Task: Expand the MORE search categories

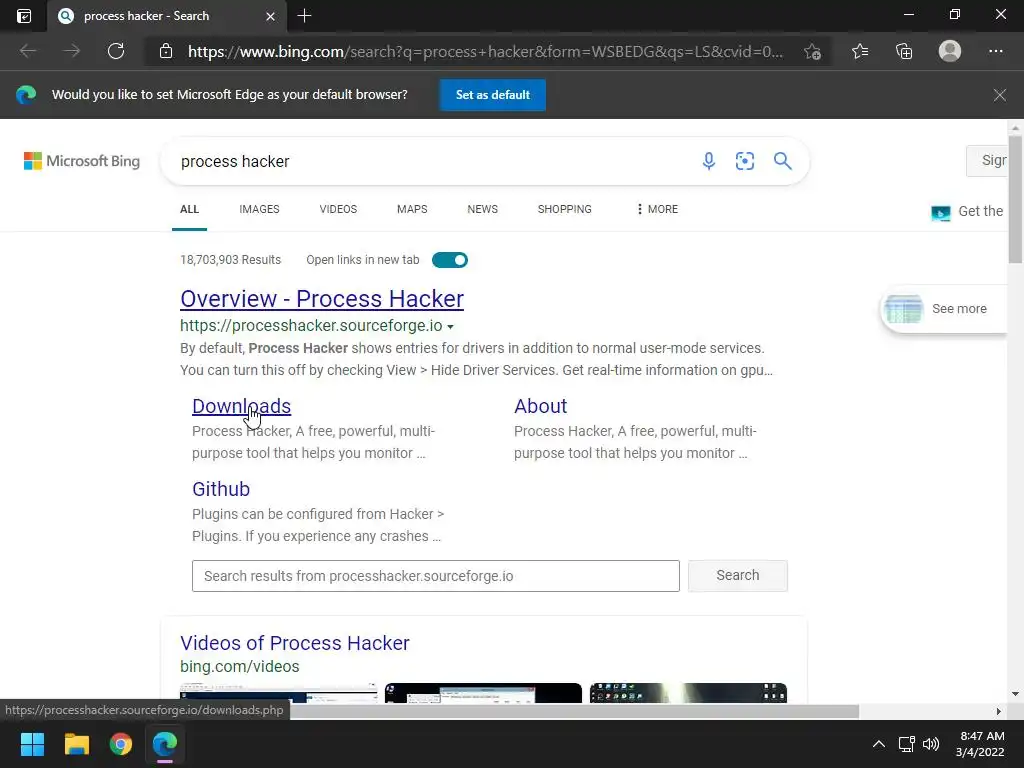Action: pyautogui.click(x=657, y=209)
